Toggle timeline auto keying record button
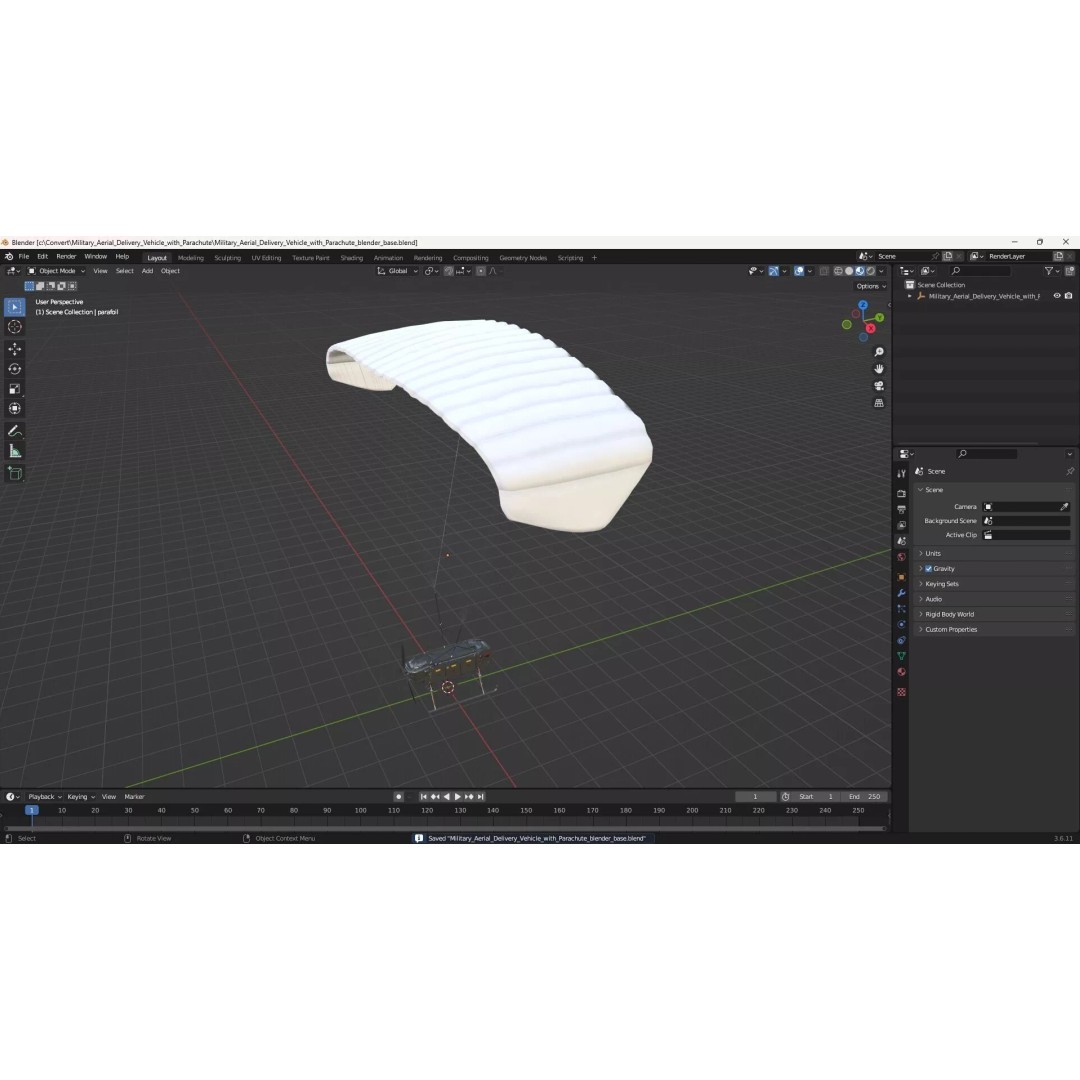This screenshot has width=1080, height=1080. [x=398, y=797]
